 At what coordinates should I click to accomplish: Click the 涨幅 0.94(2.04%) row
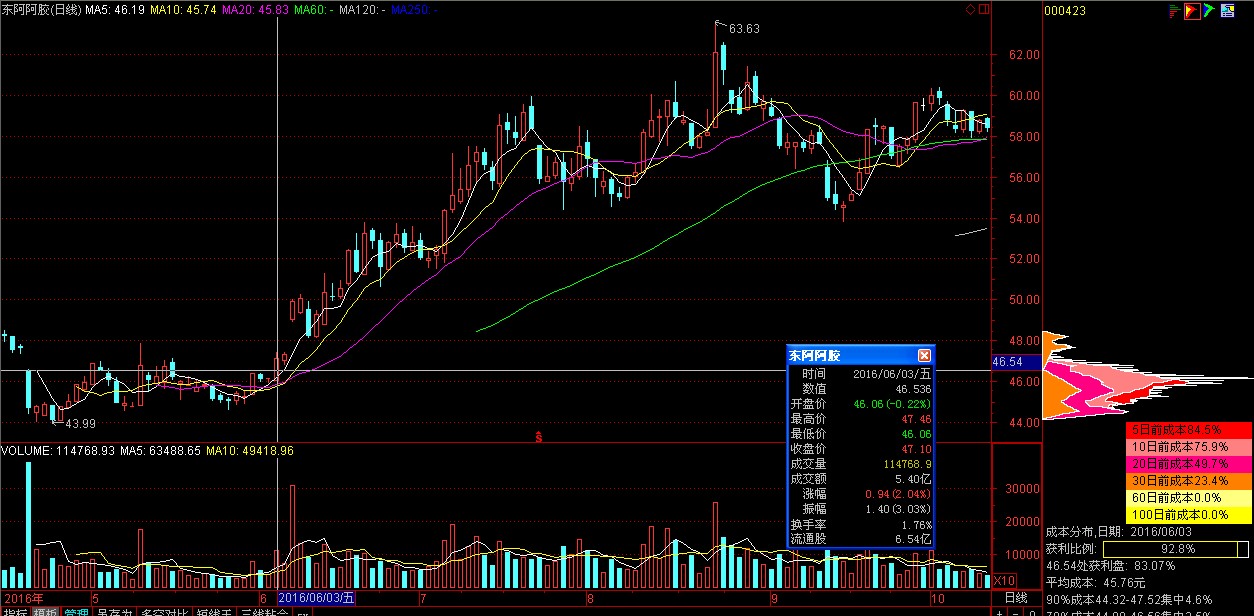(860, 494)
